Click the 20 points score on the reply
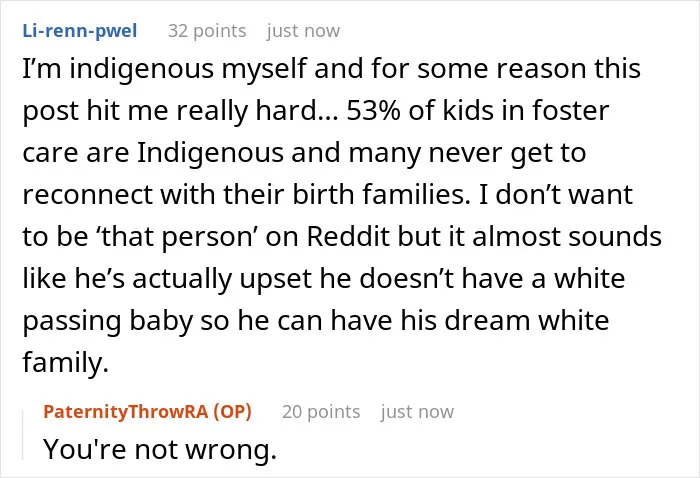Screen dimensions: 700x478 (x=321, y=411)
